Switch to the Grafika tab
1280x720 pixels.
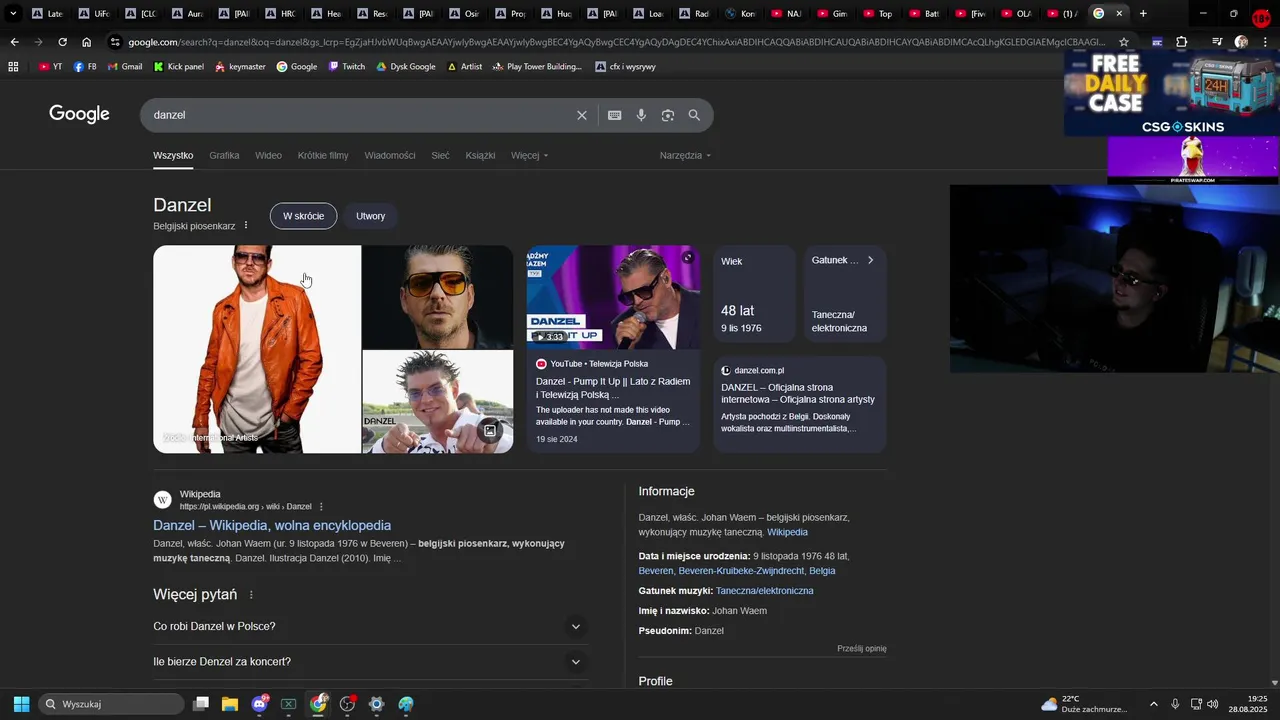(x=224, y=155)
